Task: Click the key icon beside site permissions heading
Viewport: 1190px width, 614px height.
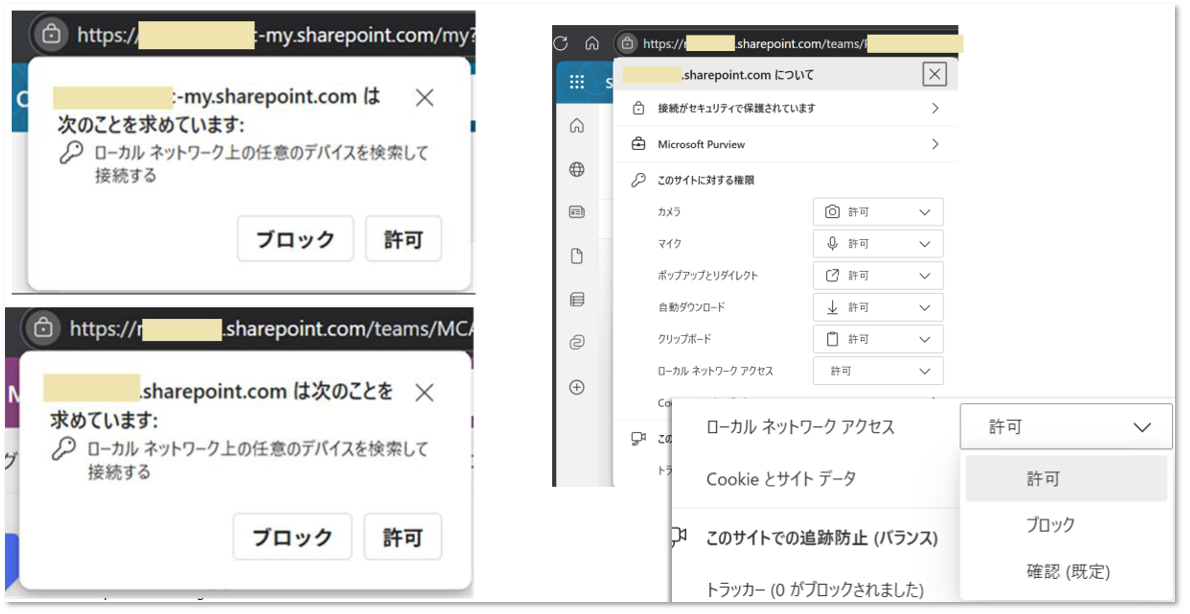Action: [638, 180]
